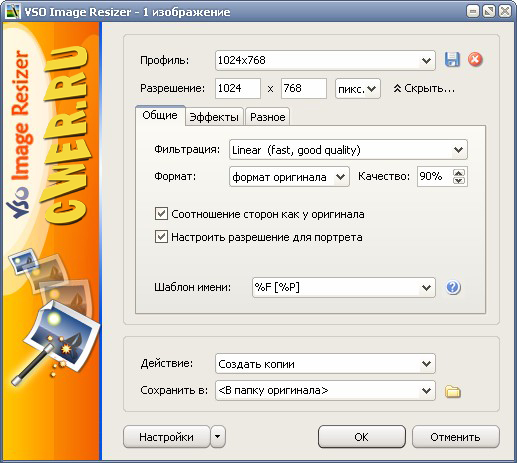
Task: Collapse options via 'Скрыть...' link
Action: click(x=424, y=88)
